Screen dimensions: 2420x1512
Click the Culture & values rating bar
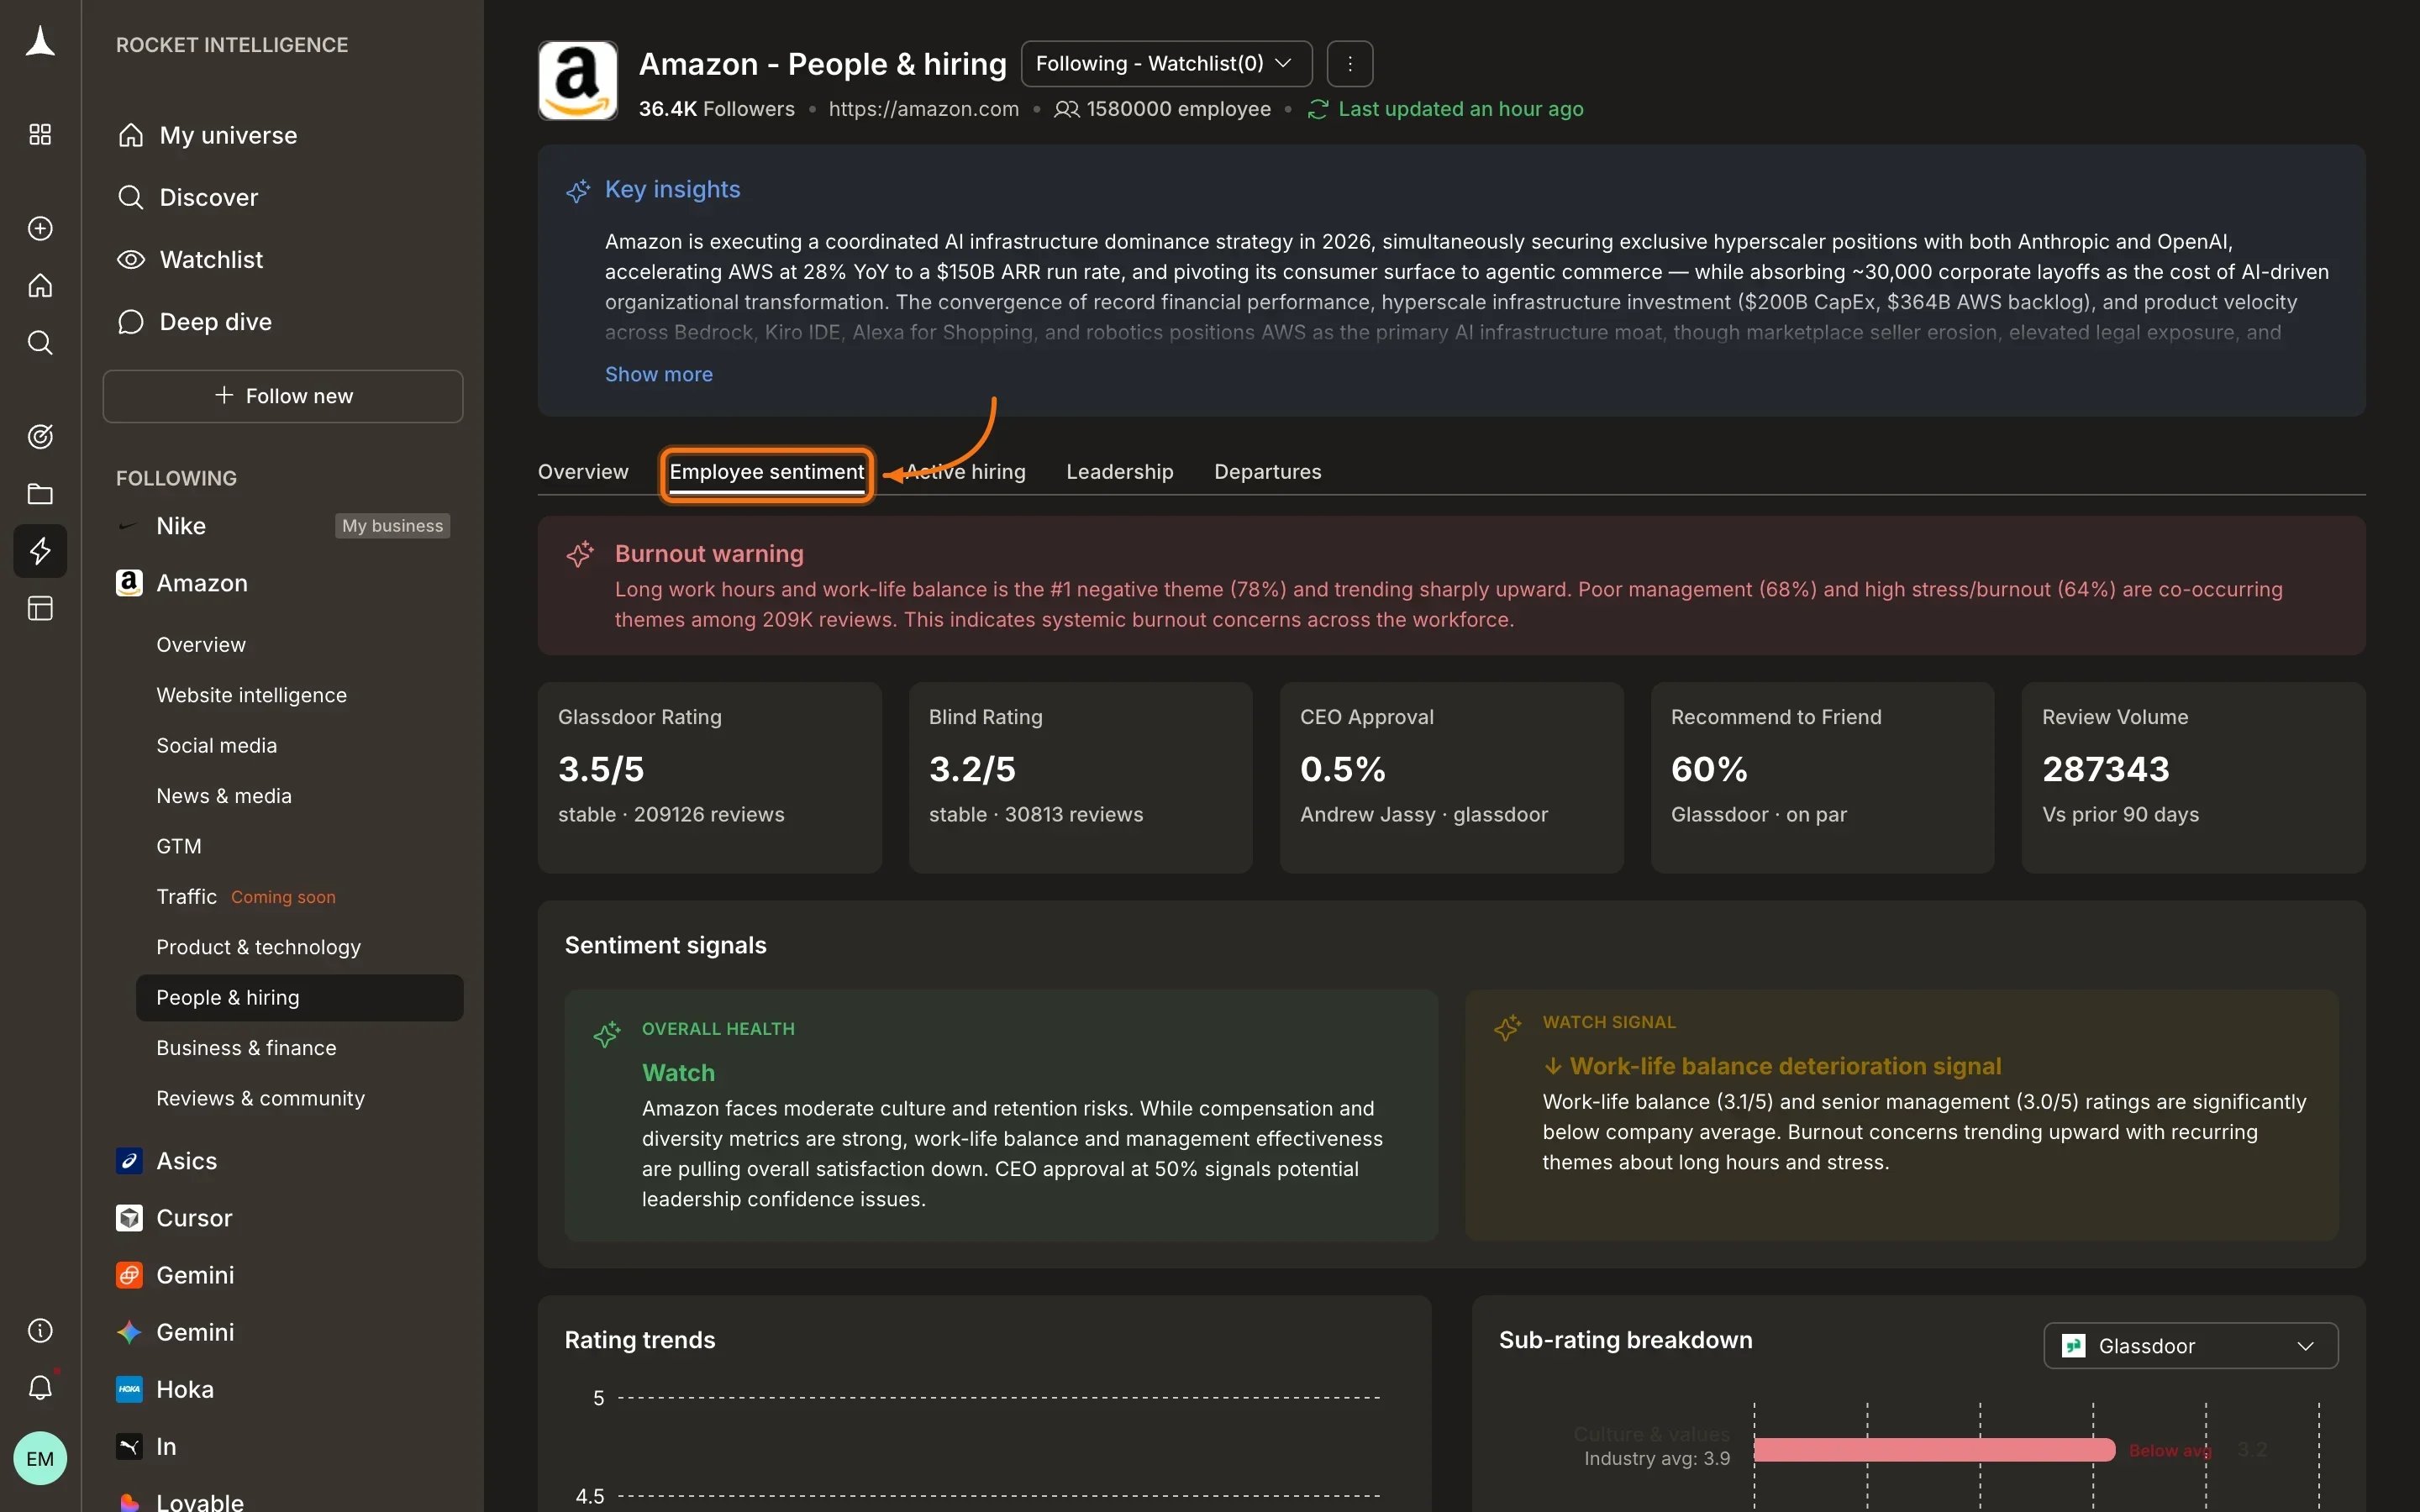(1934, 1450)
